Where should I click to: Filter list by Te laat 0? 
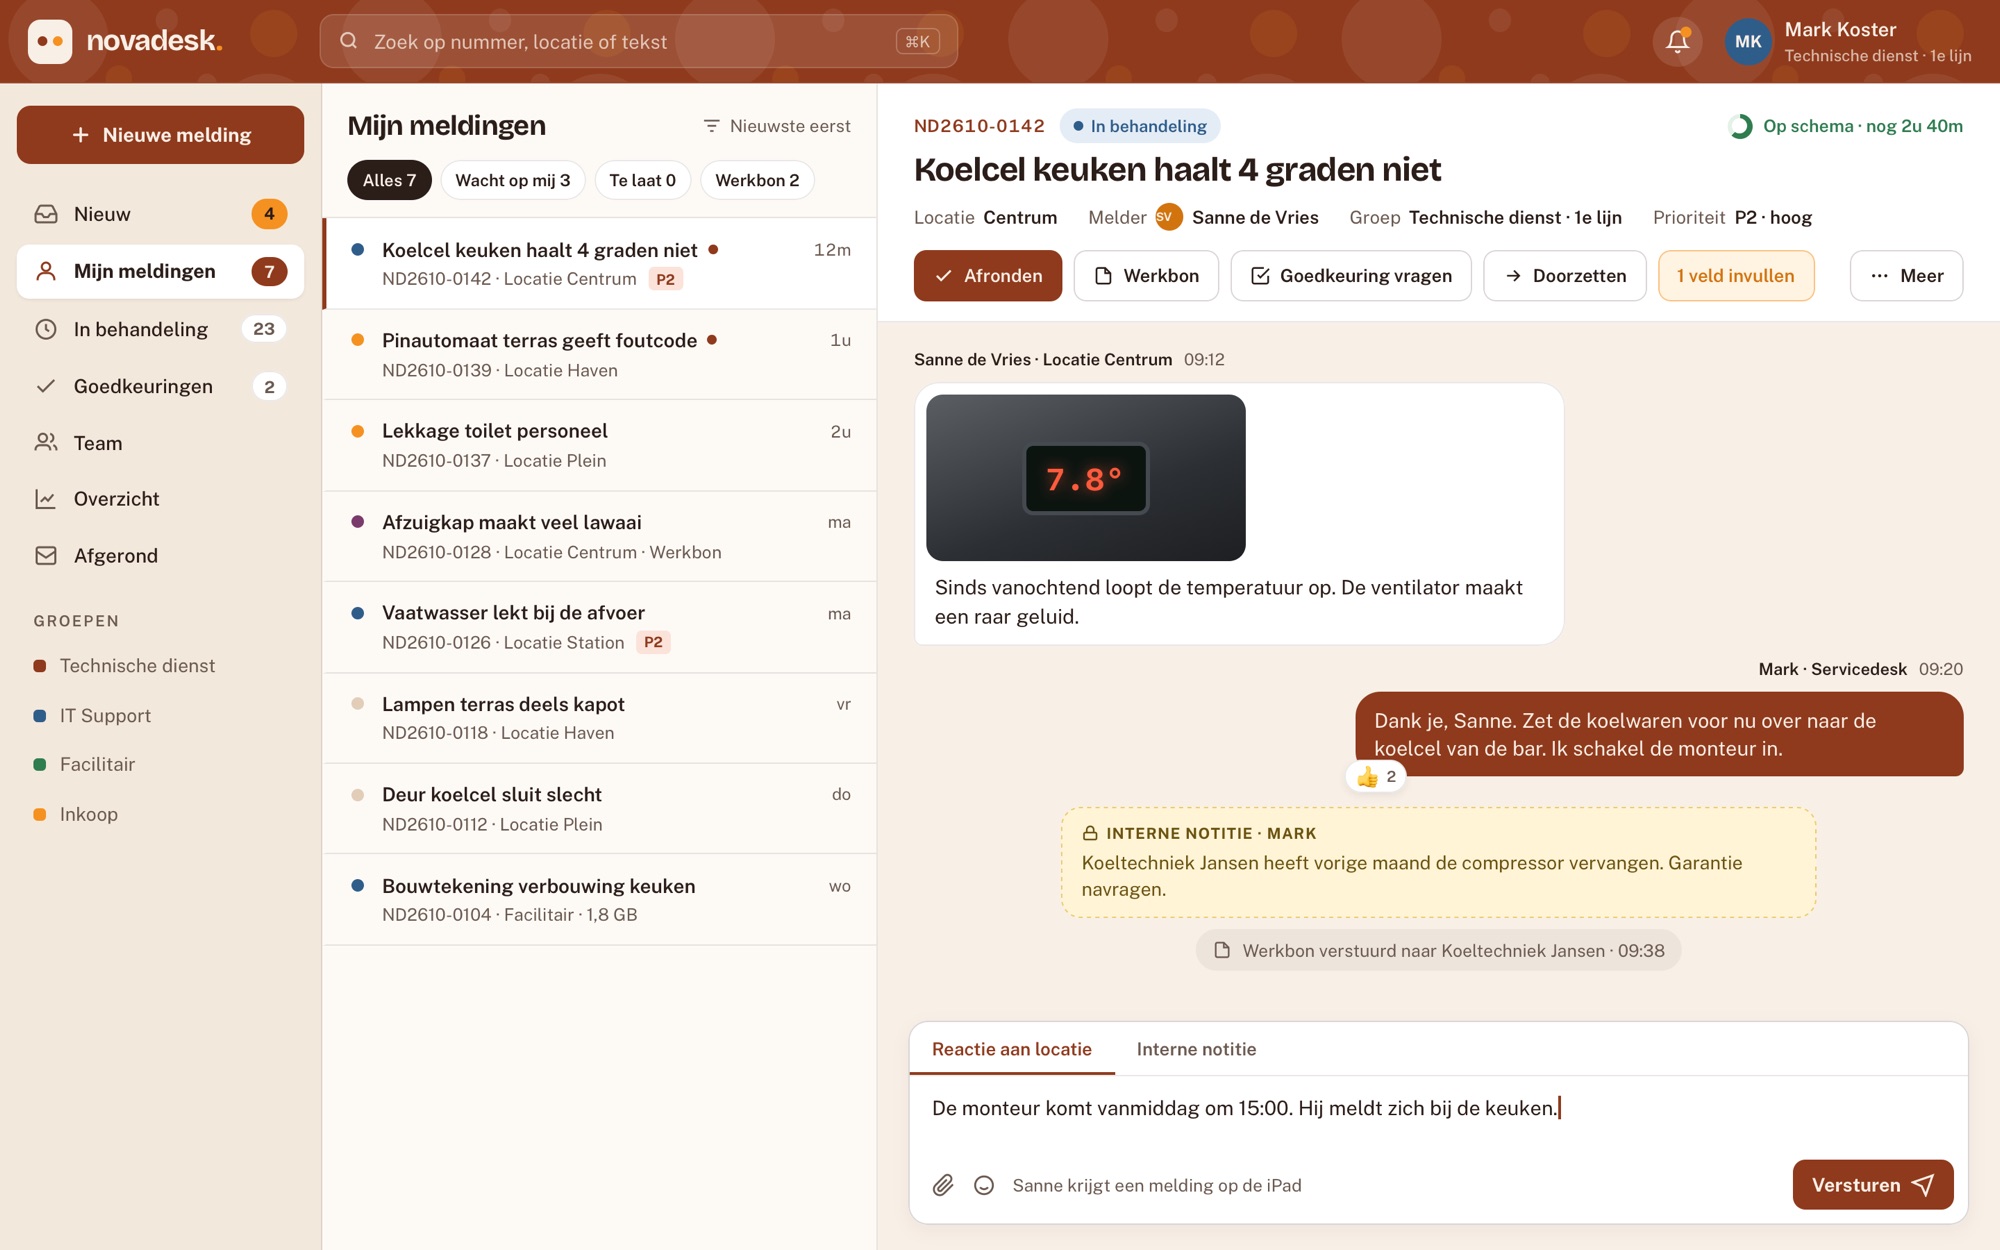pyautogui.click(x=642, y=180)
